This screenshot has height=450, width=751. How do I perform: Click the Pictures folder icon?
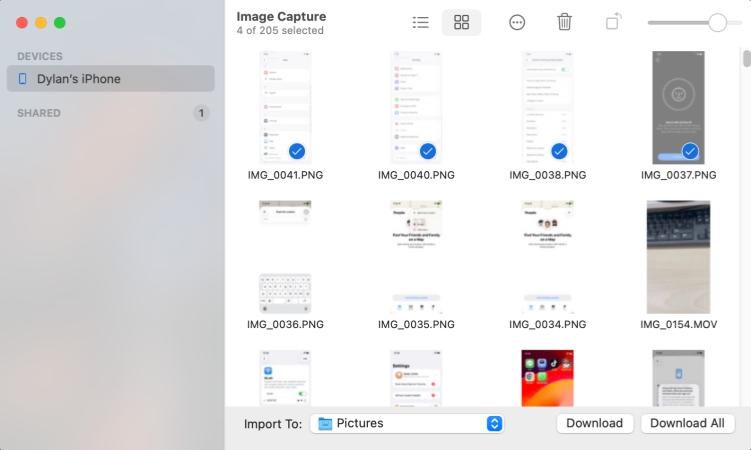click(x=325, y=424)
